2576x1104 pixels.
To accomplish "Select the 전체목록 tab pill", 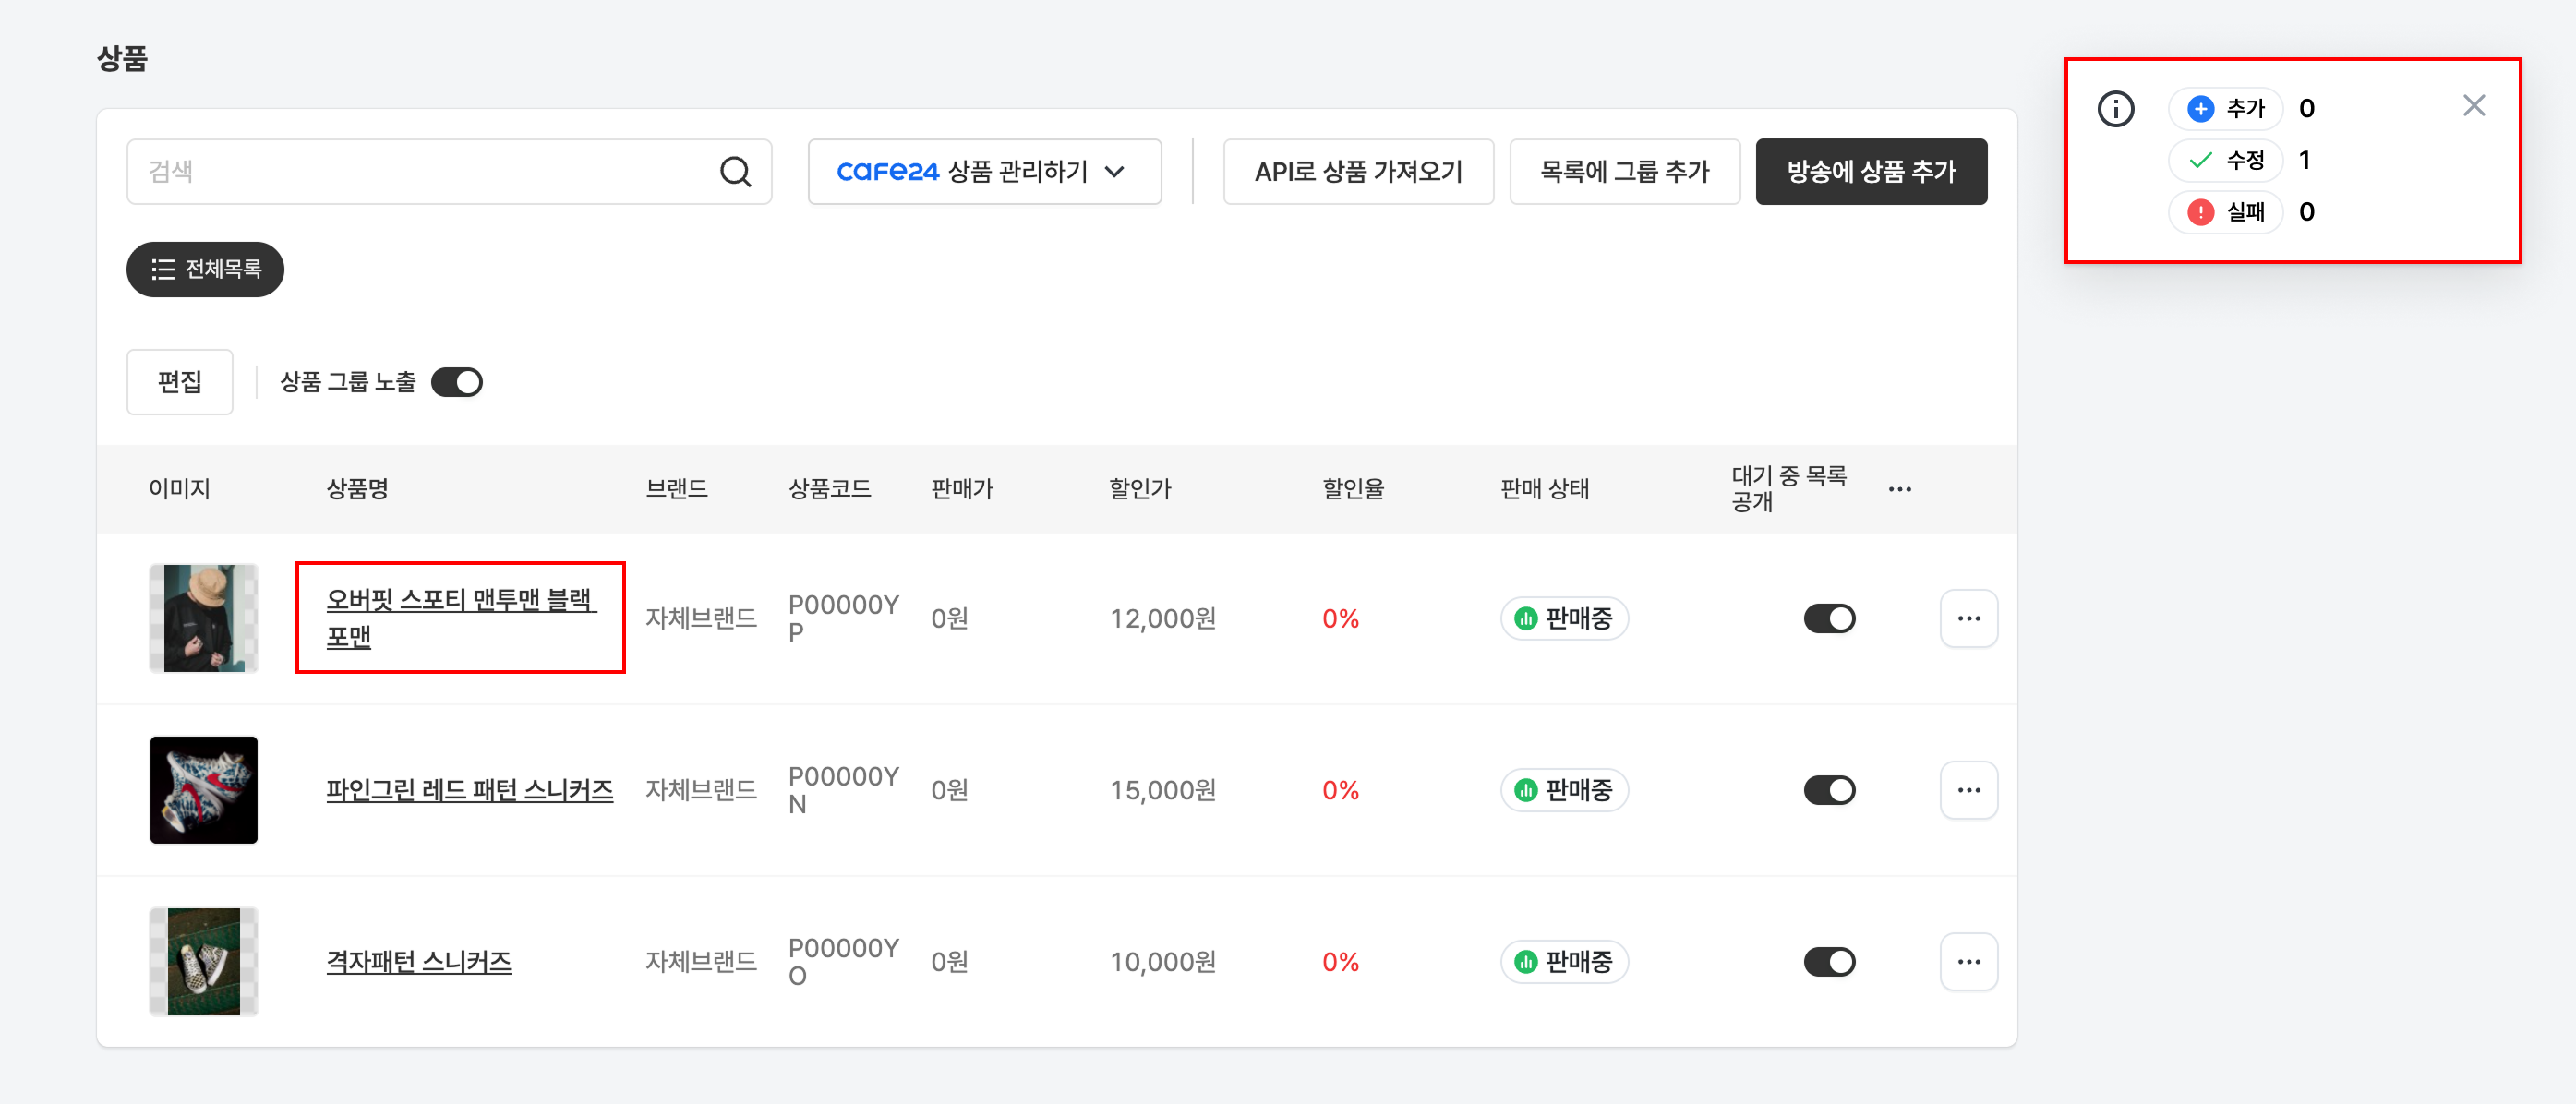I will pos(205,269).
